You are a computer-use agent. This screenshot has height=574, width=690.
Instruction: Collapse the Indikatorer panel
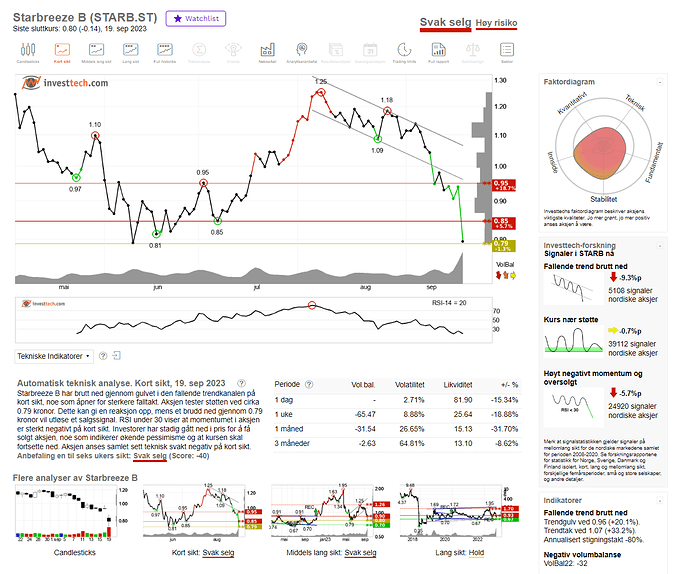[x=660, y=500]
